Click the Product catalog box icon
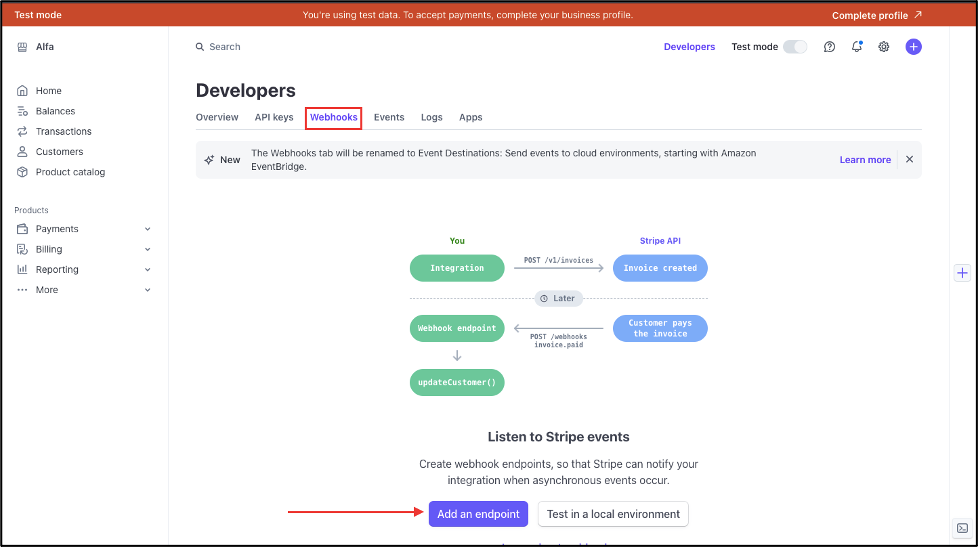 [x=22, y=172]
